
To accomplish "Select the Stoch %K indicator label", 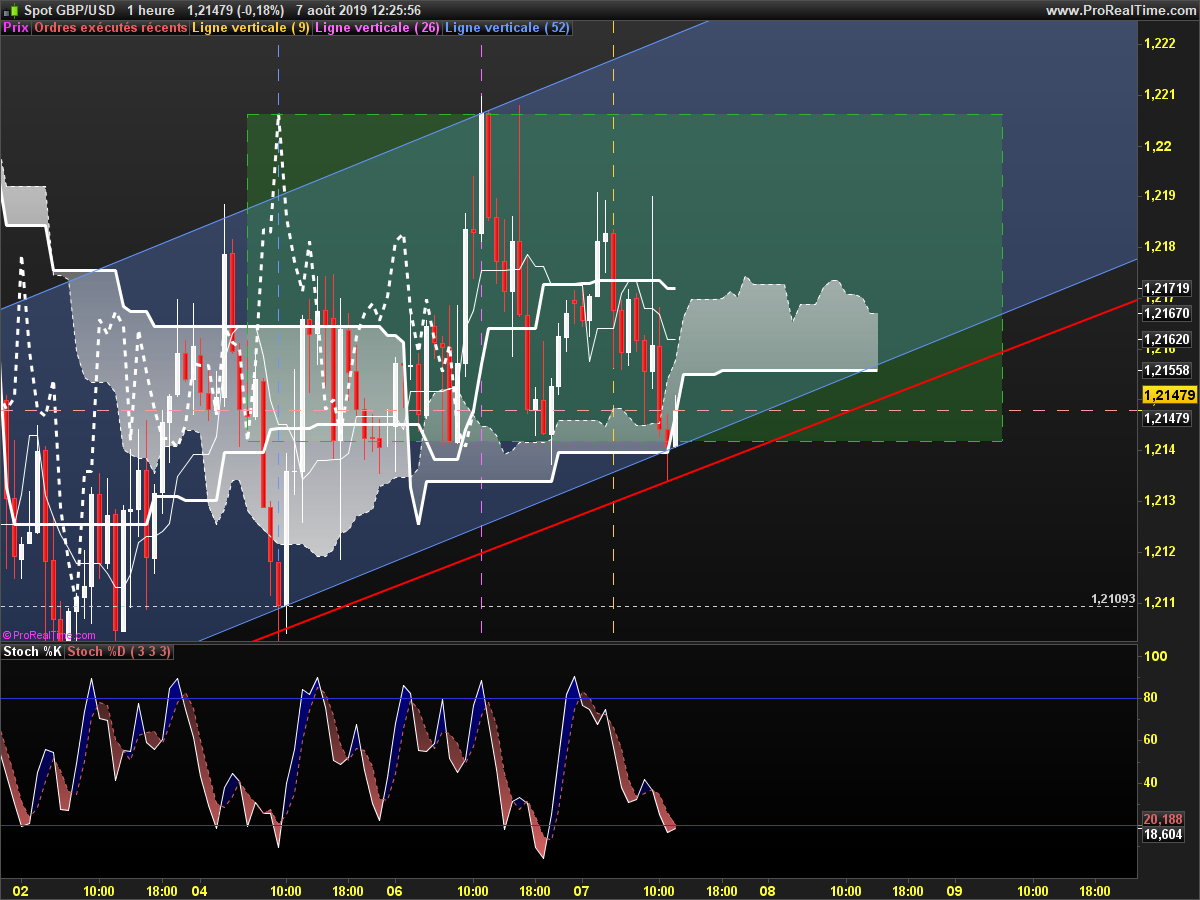I will tap(33, 652).
